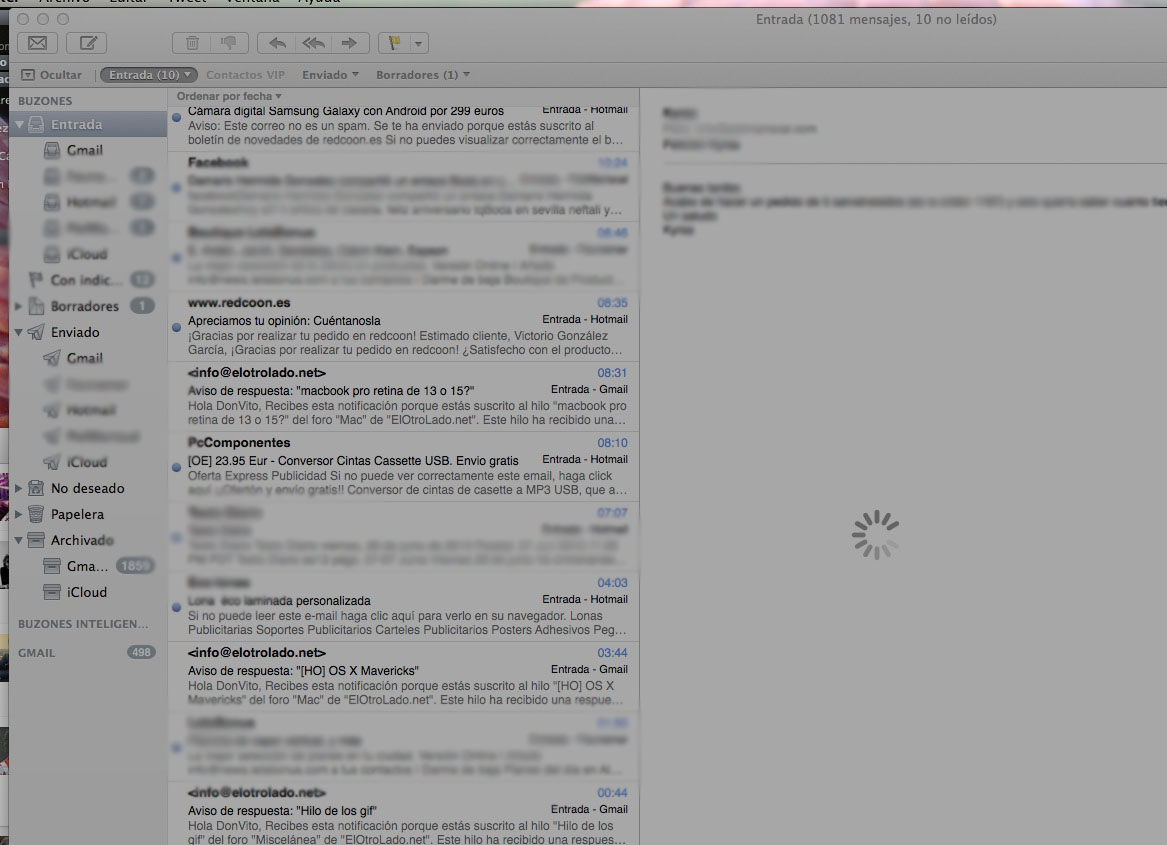The image size is (1167, 845).
Task: Select iCloud under Archivado
Action: [x=88, y=593]
